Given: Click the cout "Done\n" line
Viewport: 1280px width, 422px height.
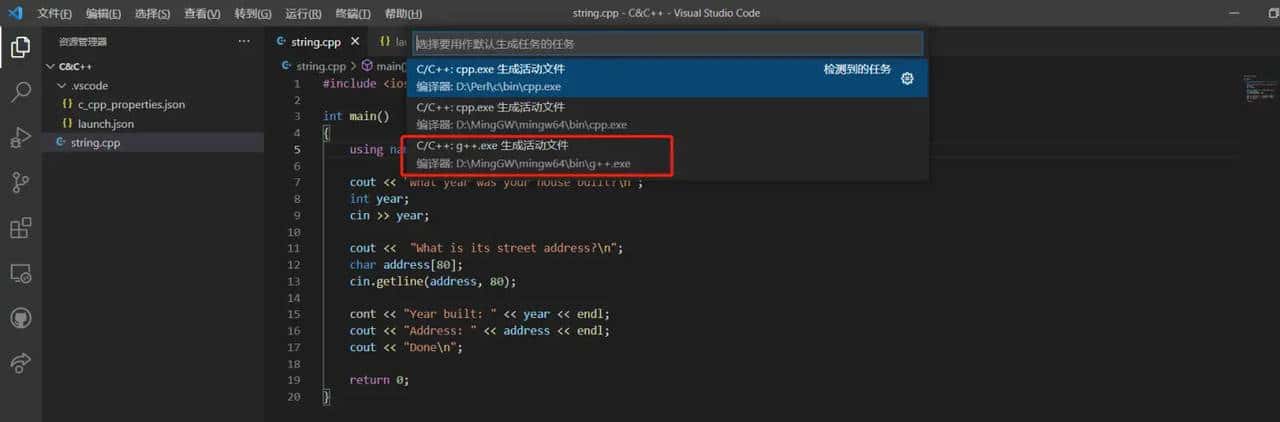Looking at the screenshot, I should coord(407,347).
